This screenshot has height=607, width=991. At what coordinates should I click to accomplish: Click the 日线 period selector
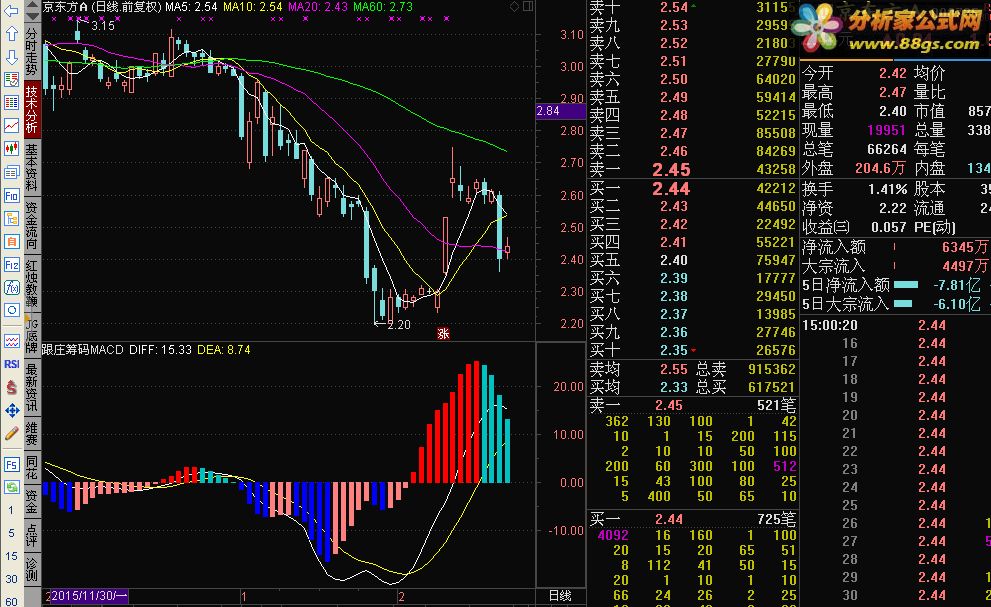[560, 596]
